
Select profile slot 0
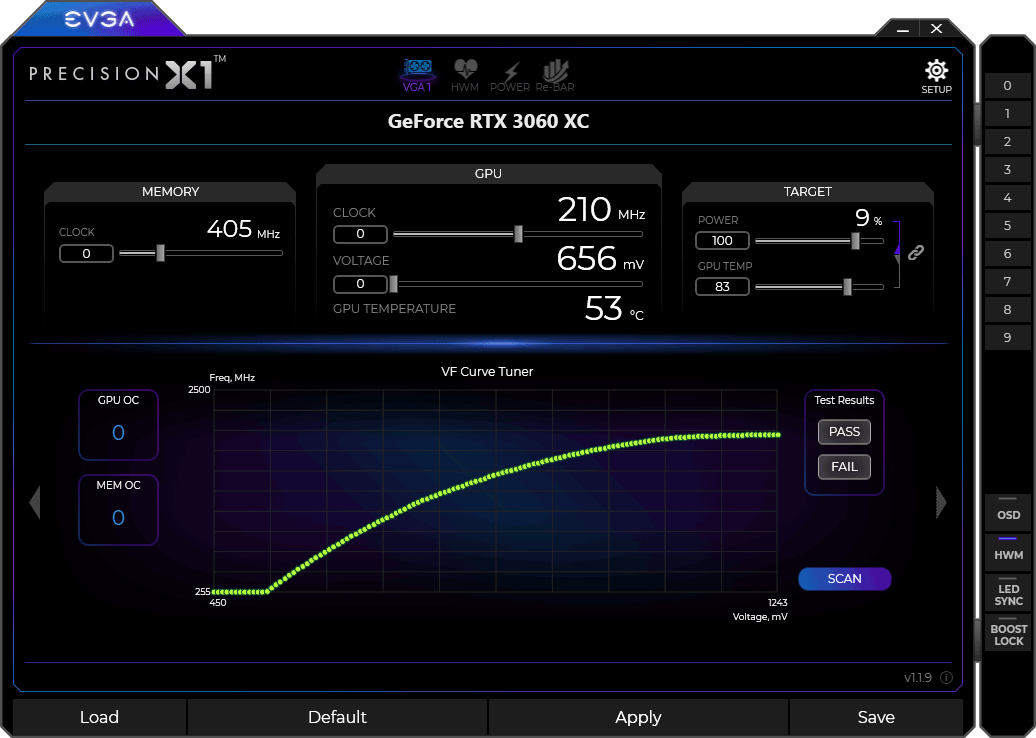(x=1008, y=85)
